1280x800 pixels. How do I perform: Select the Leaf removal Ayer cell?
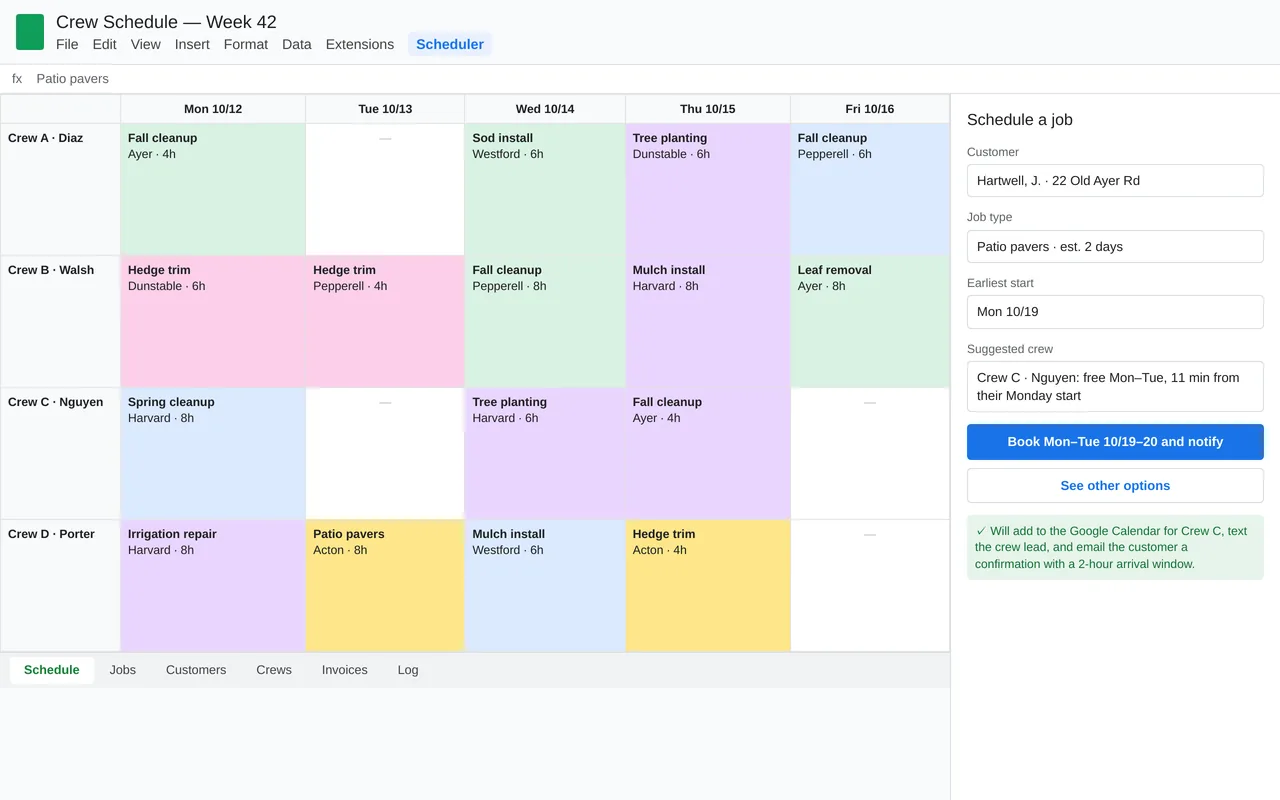coord(870,322)
